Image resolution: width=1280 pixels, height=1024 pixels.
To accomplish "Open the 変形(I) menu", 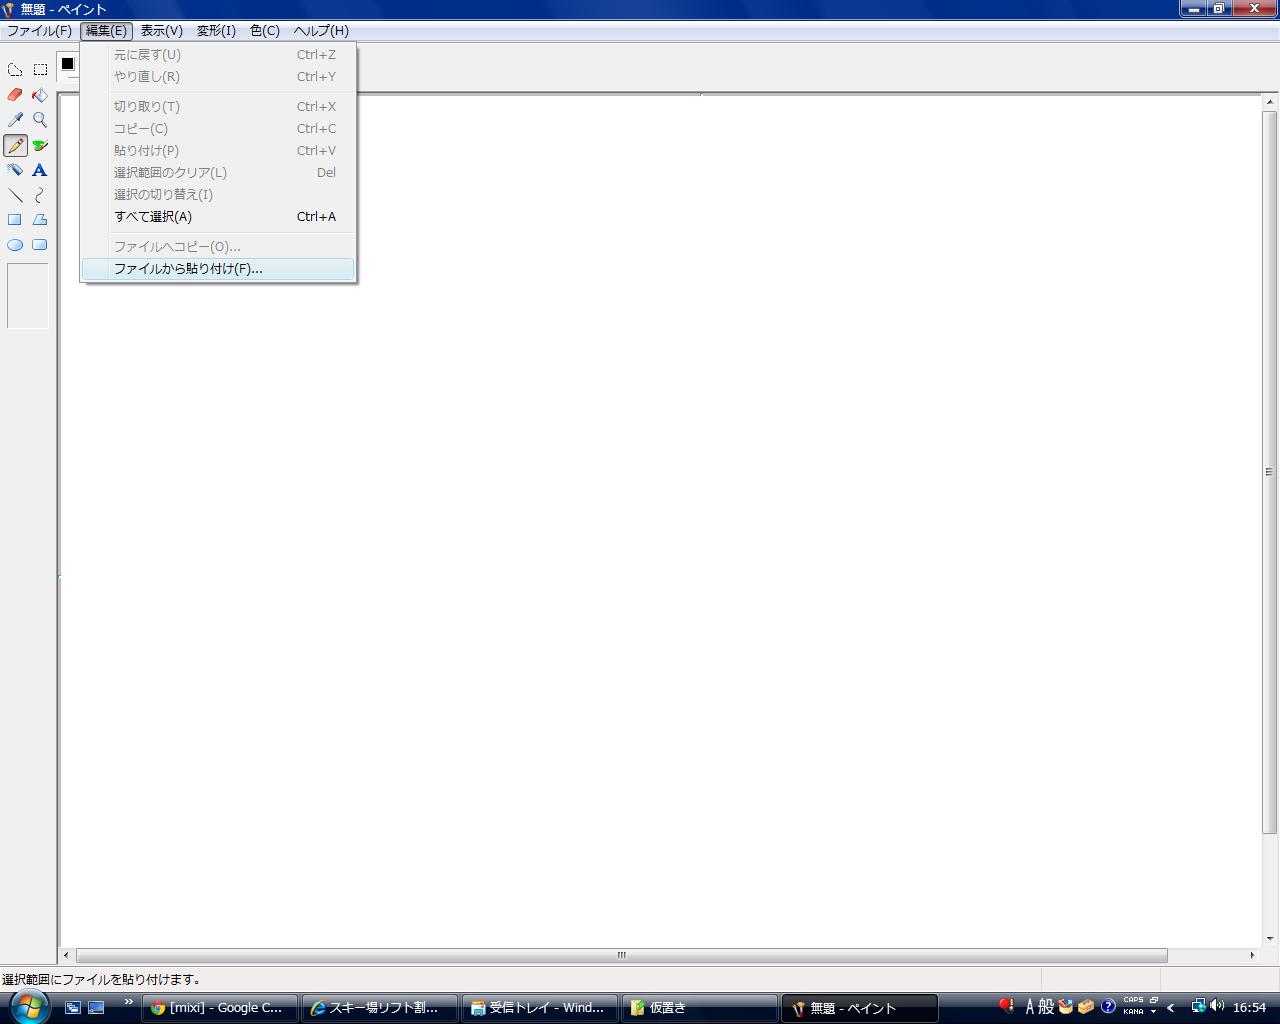I will [x=216, y=31].
